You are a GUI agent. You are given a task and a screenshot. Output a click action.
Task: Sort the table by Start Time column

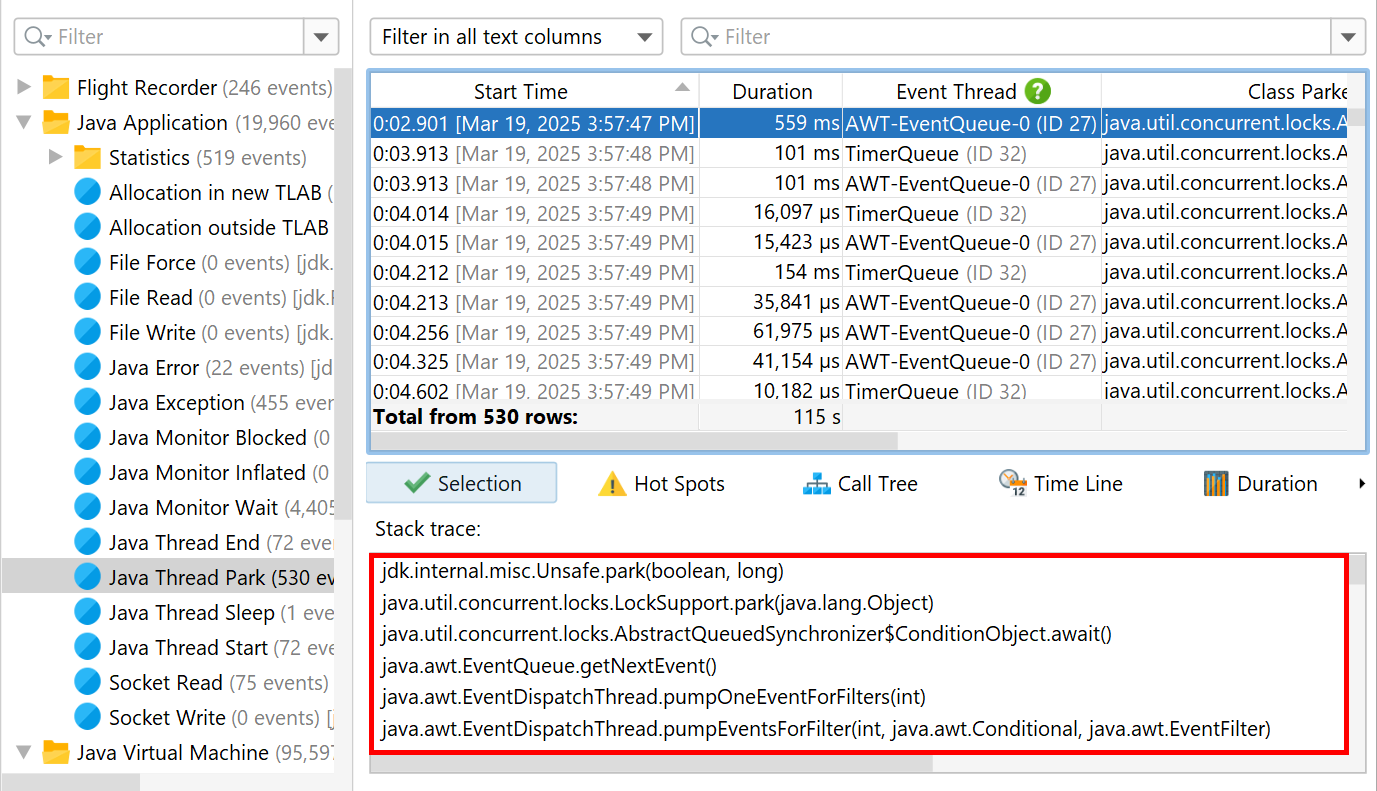pos(520,92)
